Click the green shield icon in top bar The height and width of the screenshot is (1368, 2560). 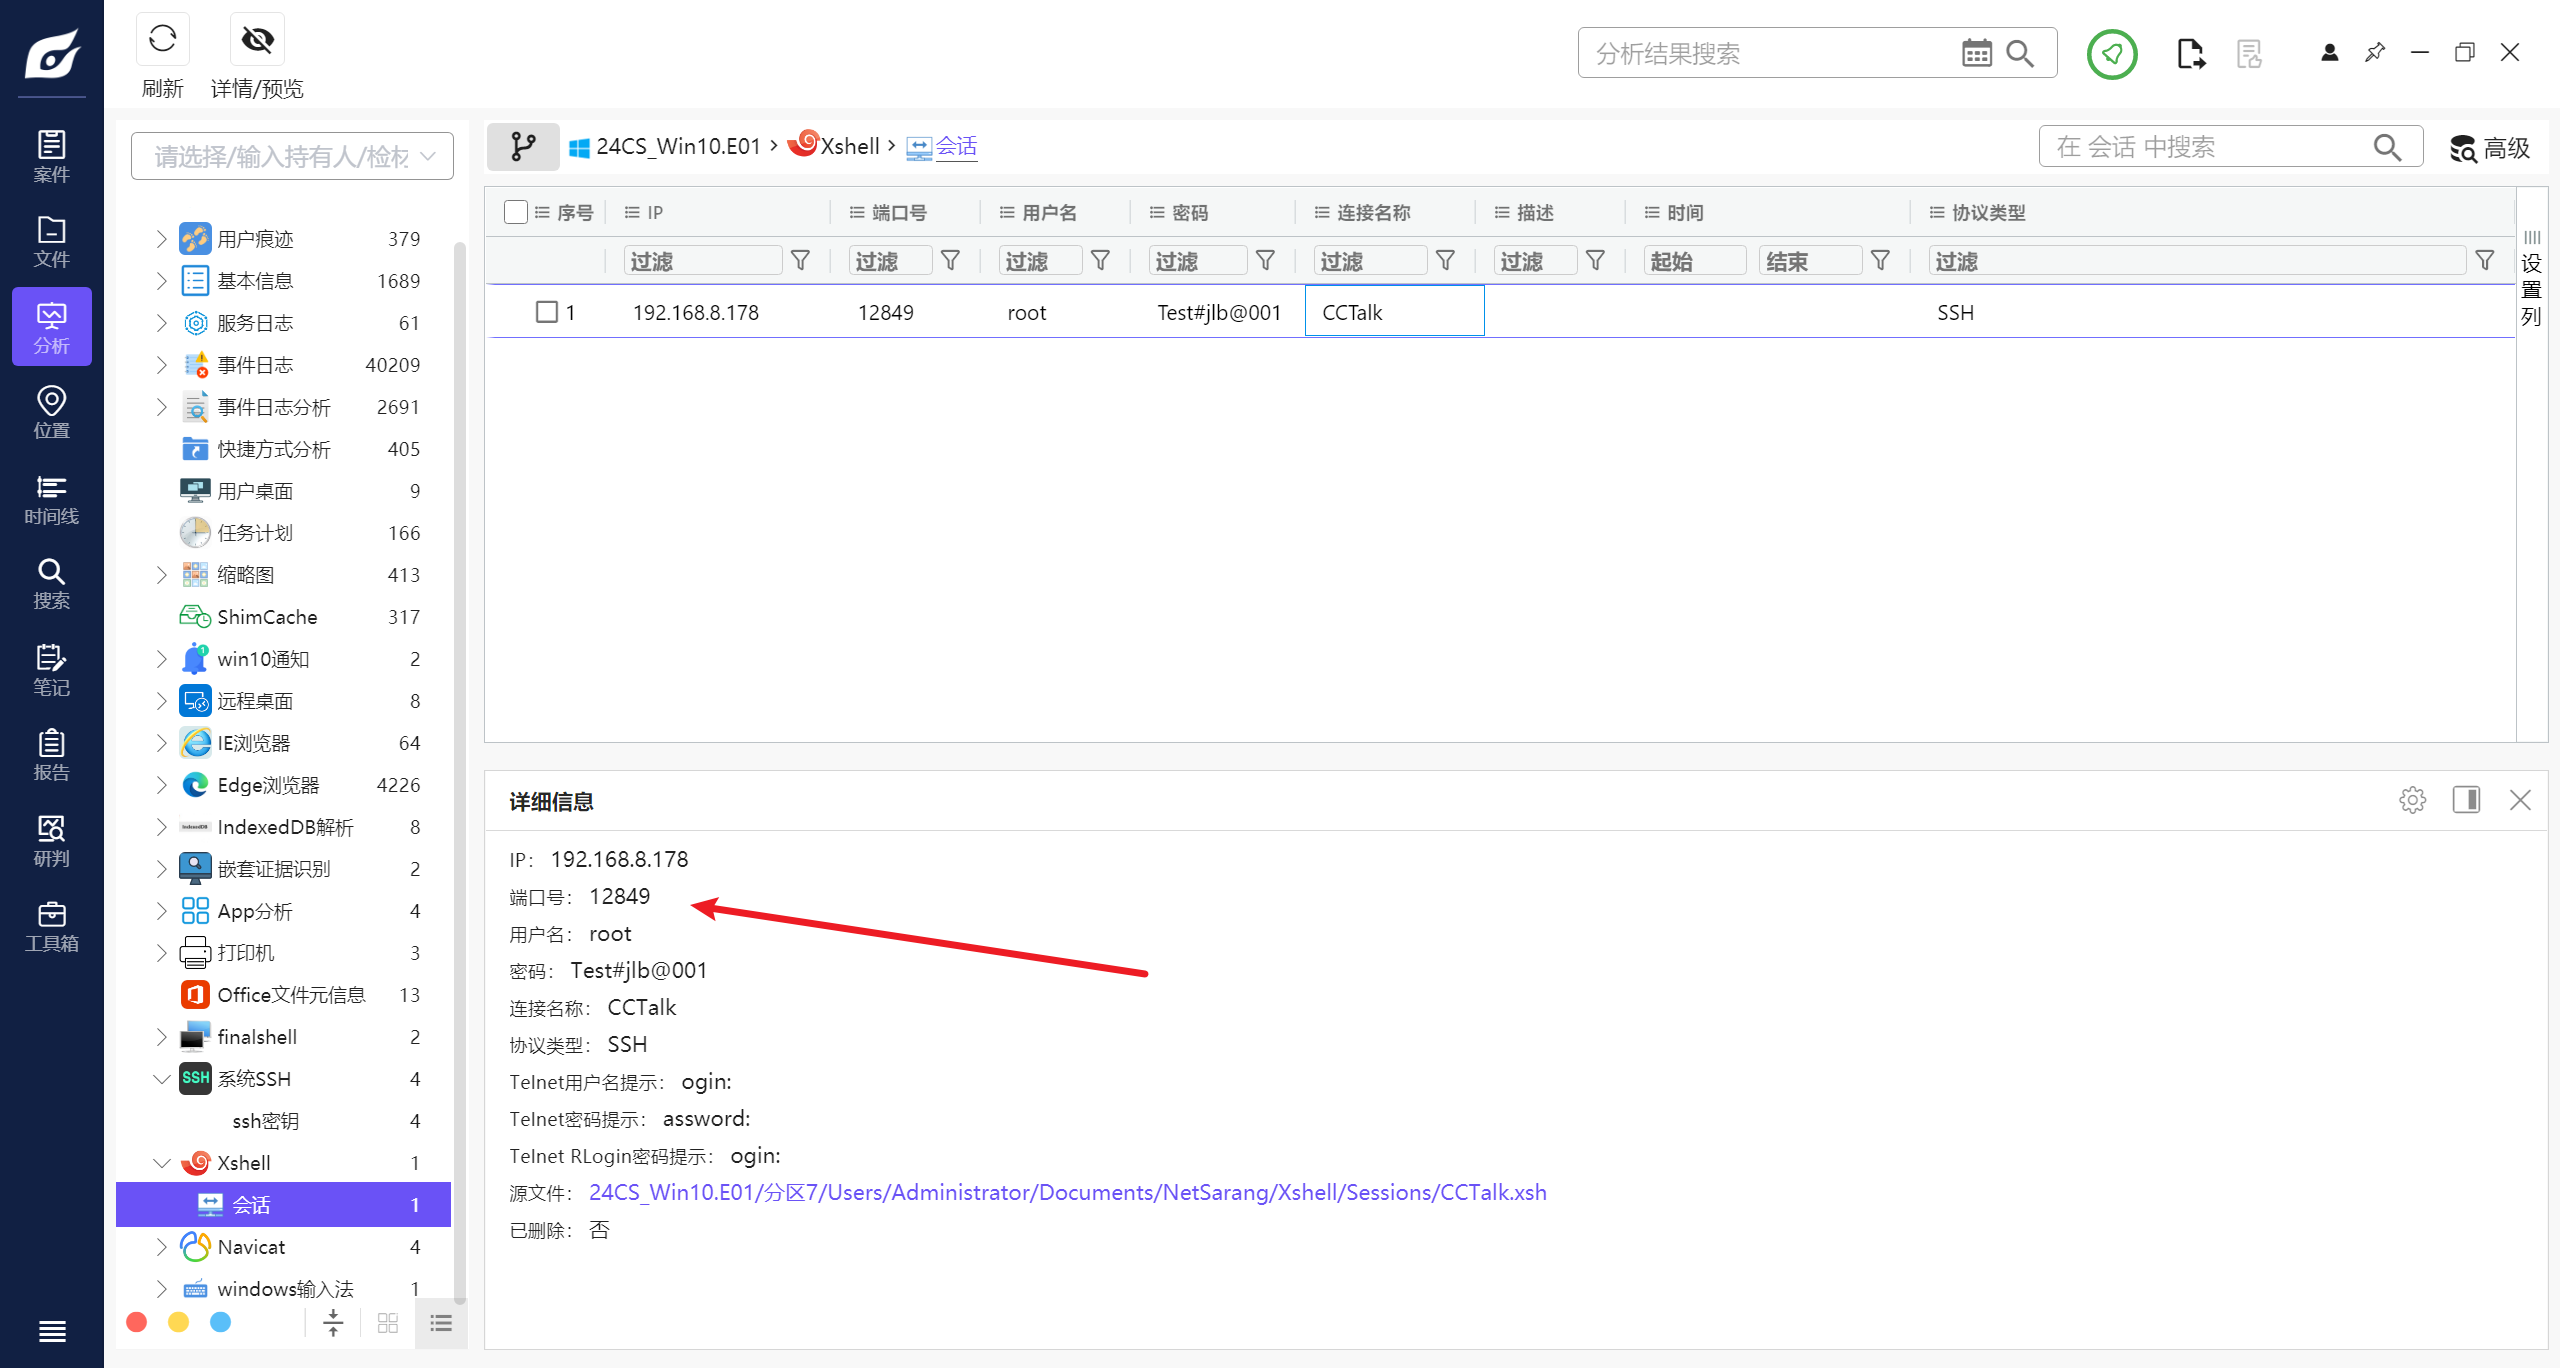(x=2112, y=53)
